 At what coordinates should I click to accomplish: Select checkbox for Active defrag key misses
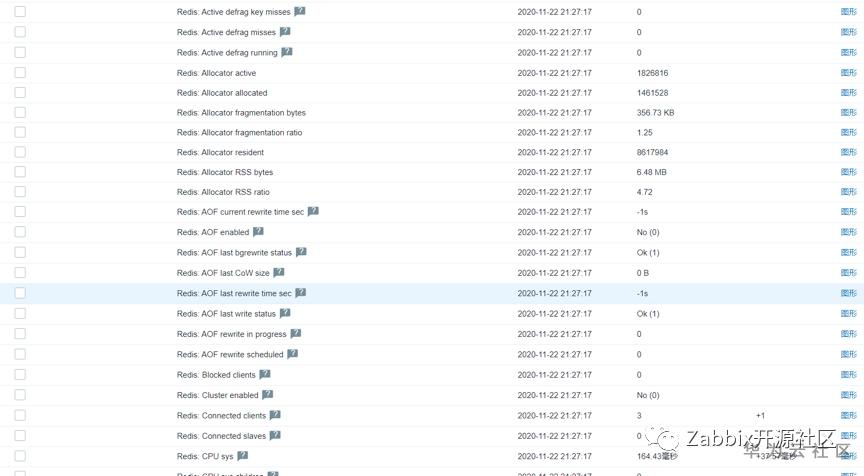[x=20, y=12]
